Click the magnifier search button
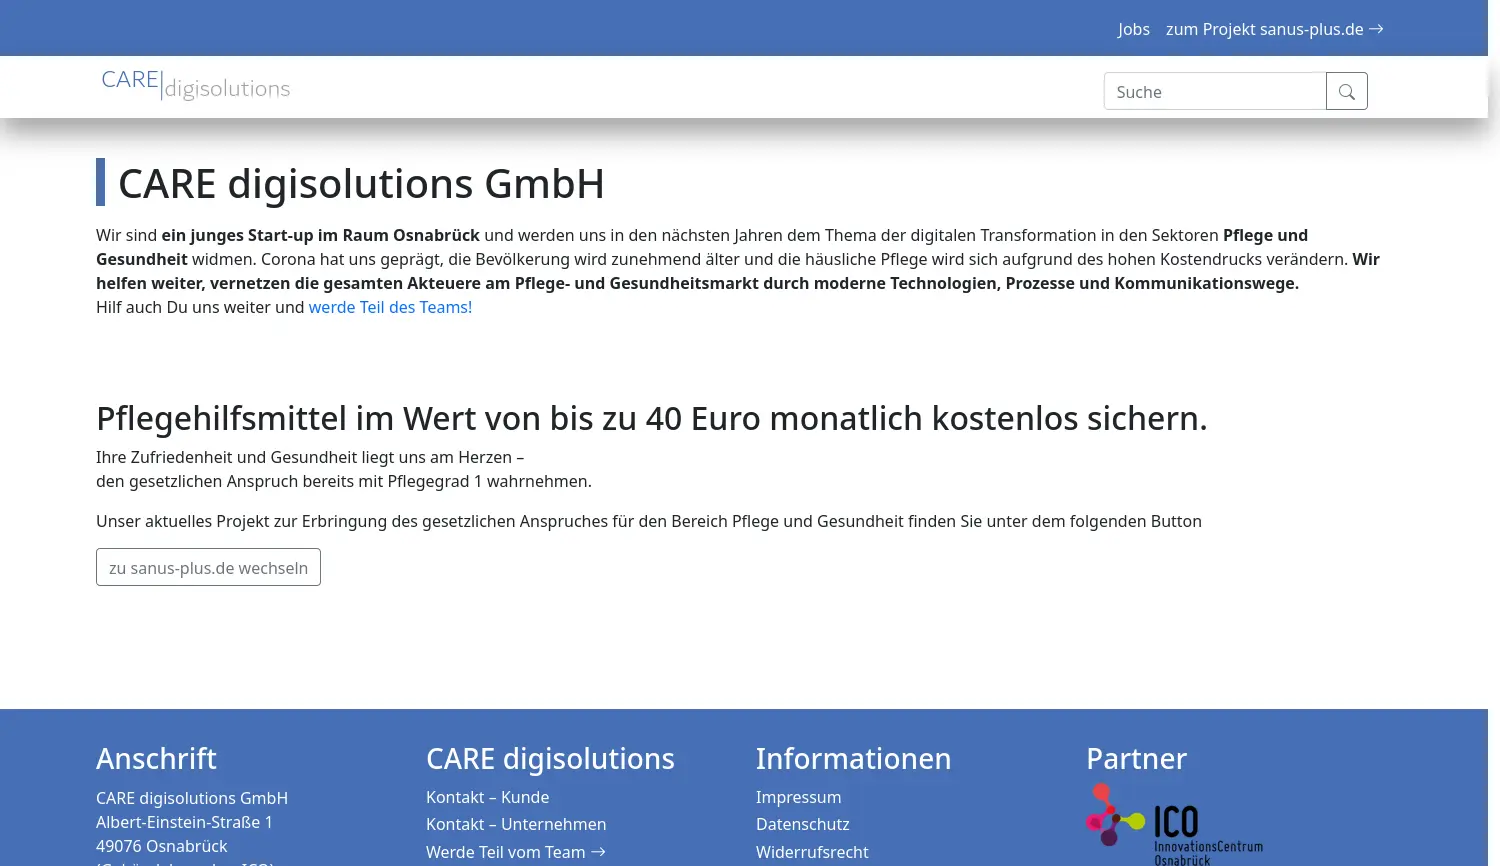The height and width of the screenshot is (866, 1500). click(x=1346, y=92)
